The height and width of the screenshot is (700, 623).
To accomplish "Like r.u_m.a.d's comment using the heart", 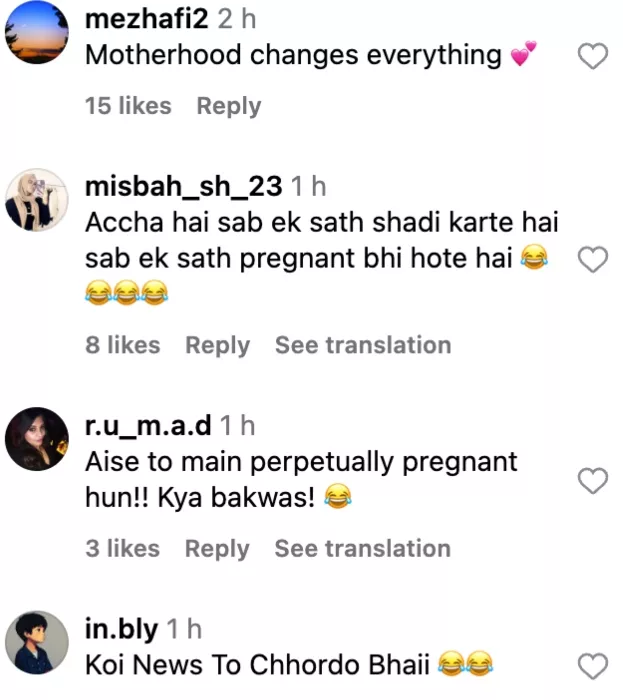I will [x=593, y=481].
